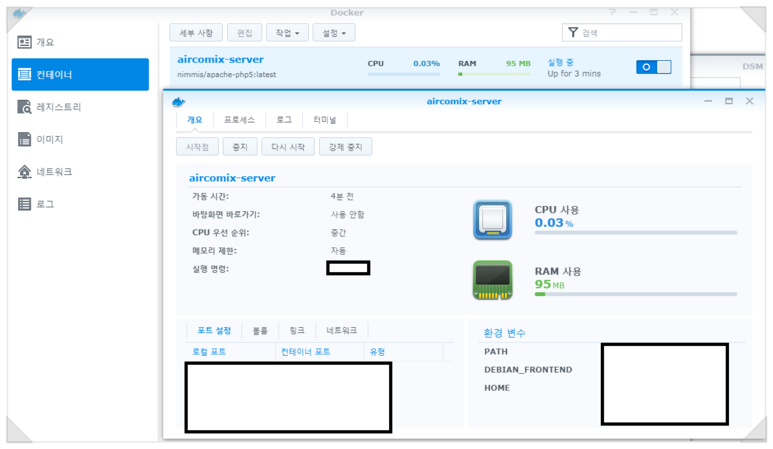Click the HOME environment variable row
Screen dimensions: 773x449
pyautogui.click(x=497, y=388)
